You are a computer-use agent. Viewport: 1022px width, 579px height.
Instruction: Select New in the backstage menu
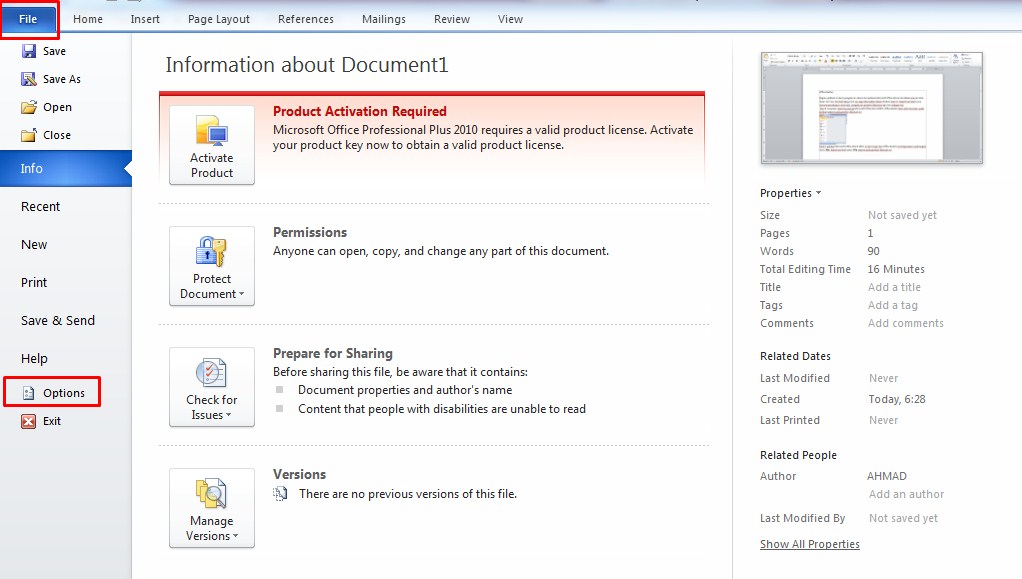click(x=34, y=245)
